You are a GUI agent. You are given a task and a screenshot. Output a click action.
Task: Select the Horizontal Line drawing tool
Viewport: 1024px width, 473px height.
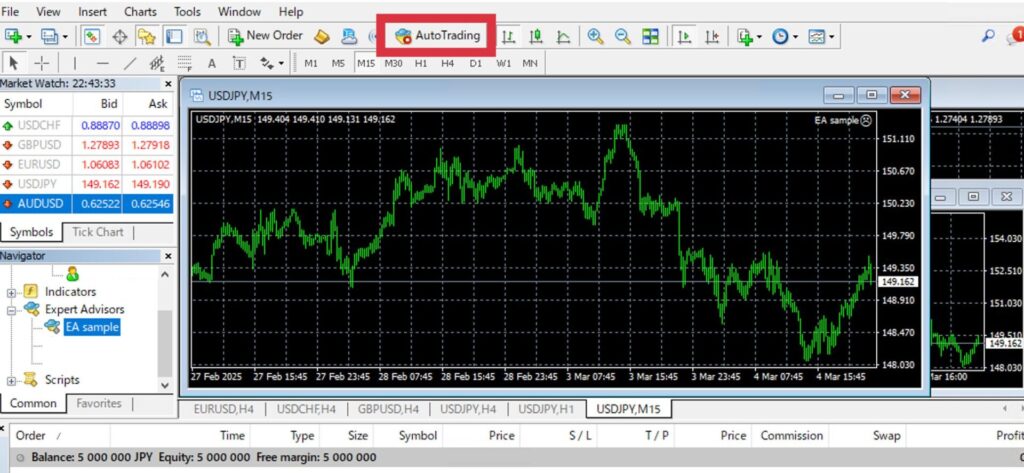point(103,63)
